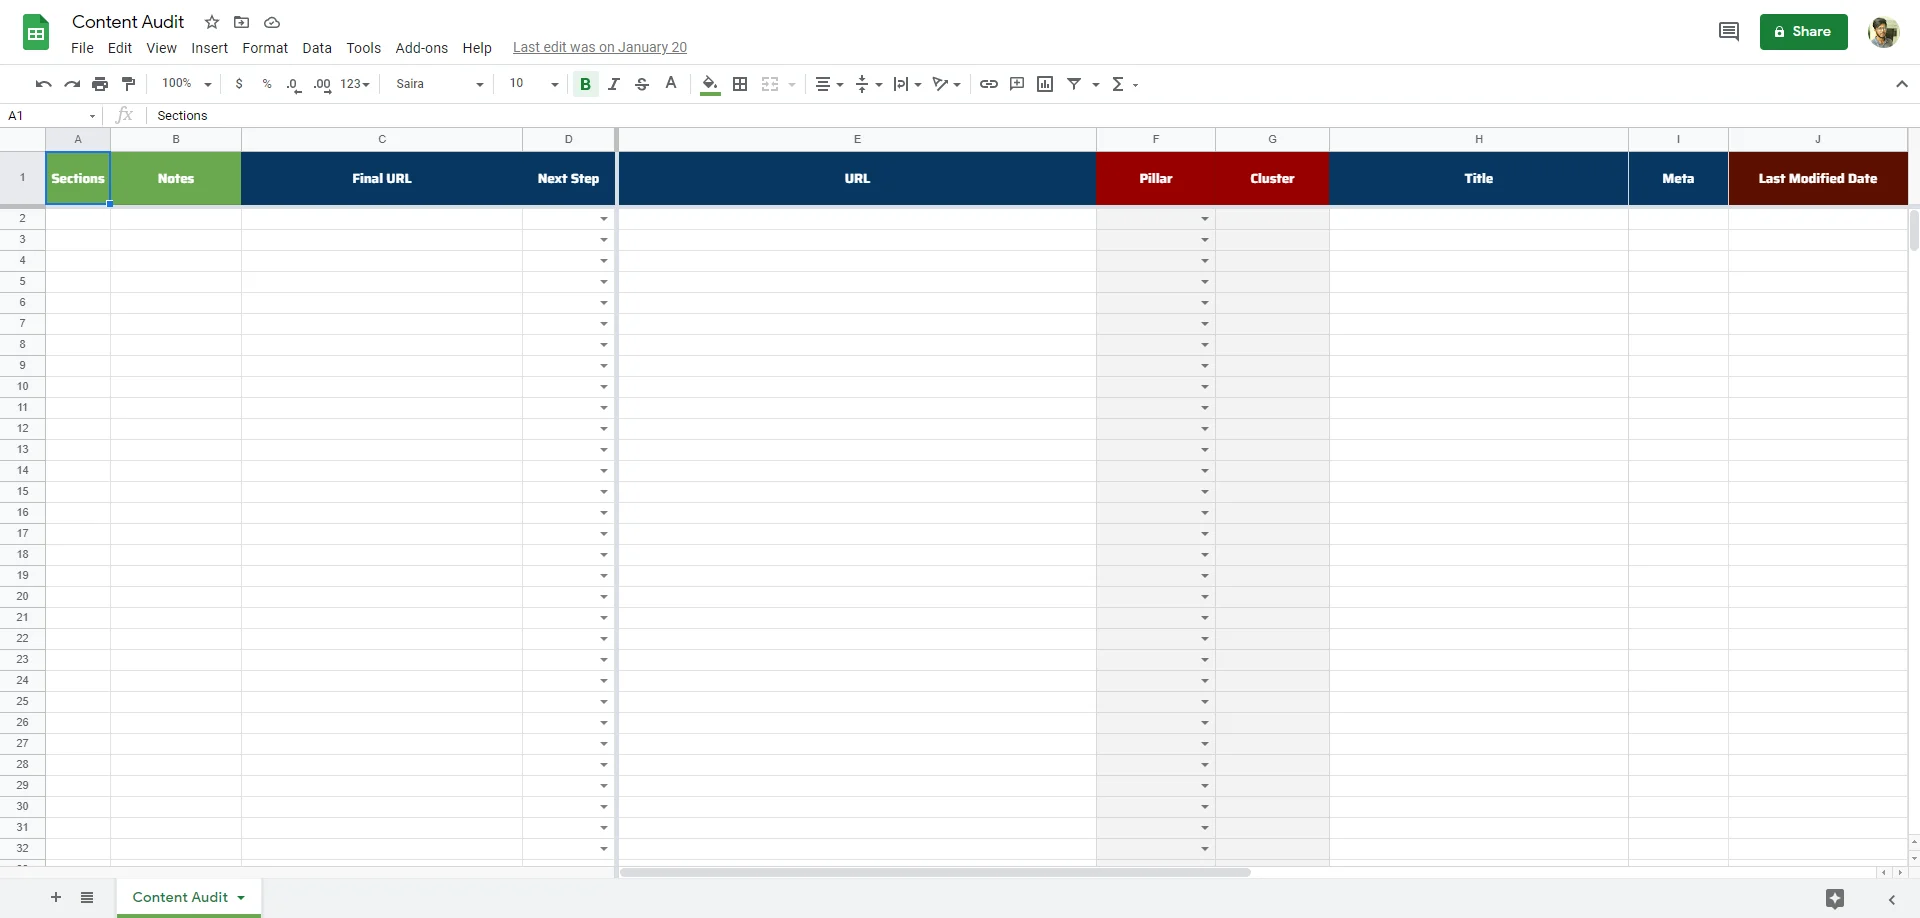Open the borders tool
Image resolution: width=1920 pixels, height=918 pixels.
coord(740,84)
